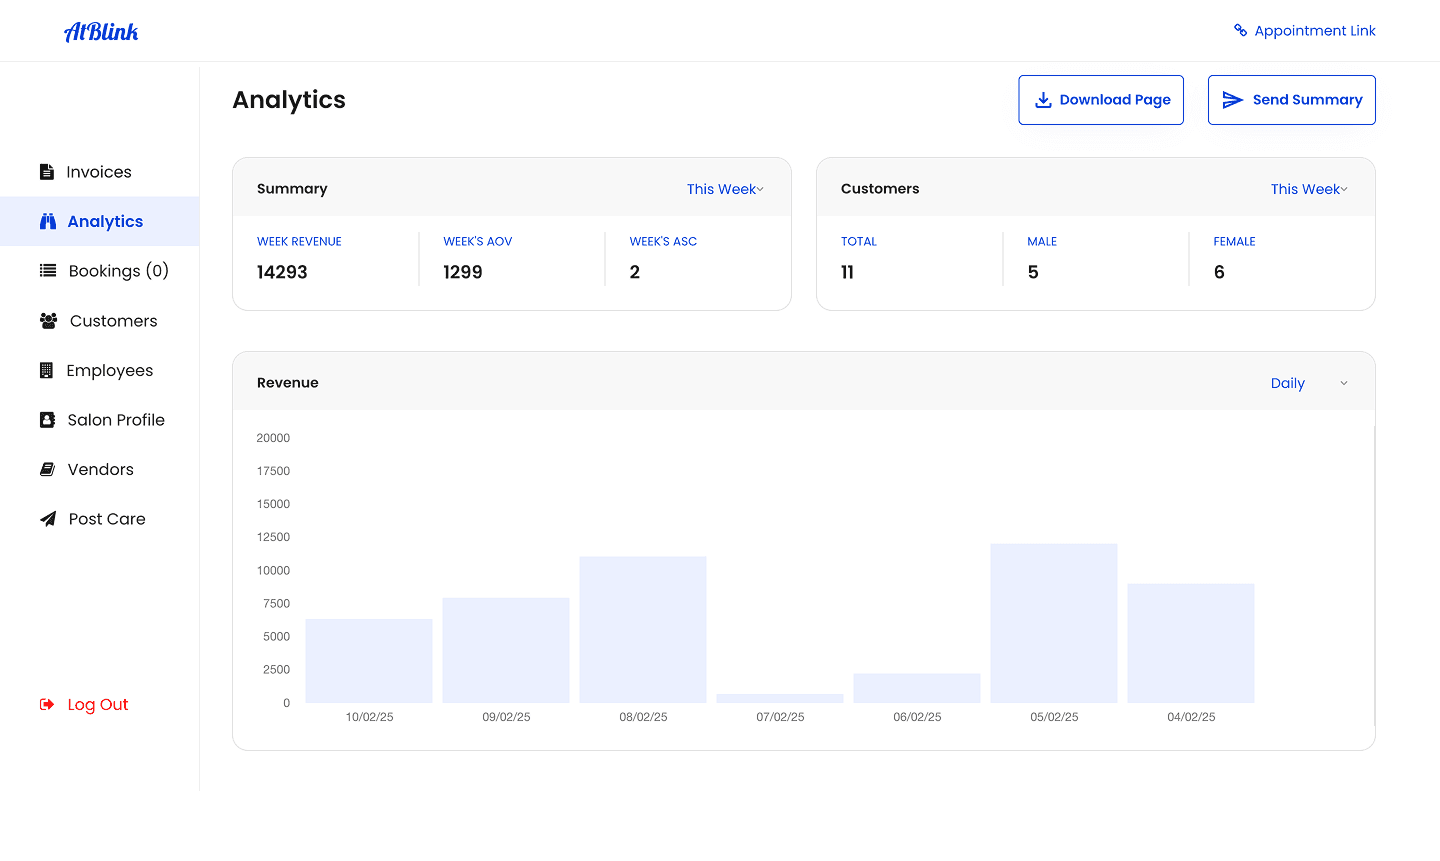Click the Customers group icon
The height and width of the screenshot is (861, 1440).
(48, 321)
